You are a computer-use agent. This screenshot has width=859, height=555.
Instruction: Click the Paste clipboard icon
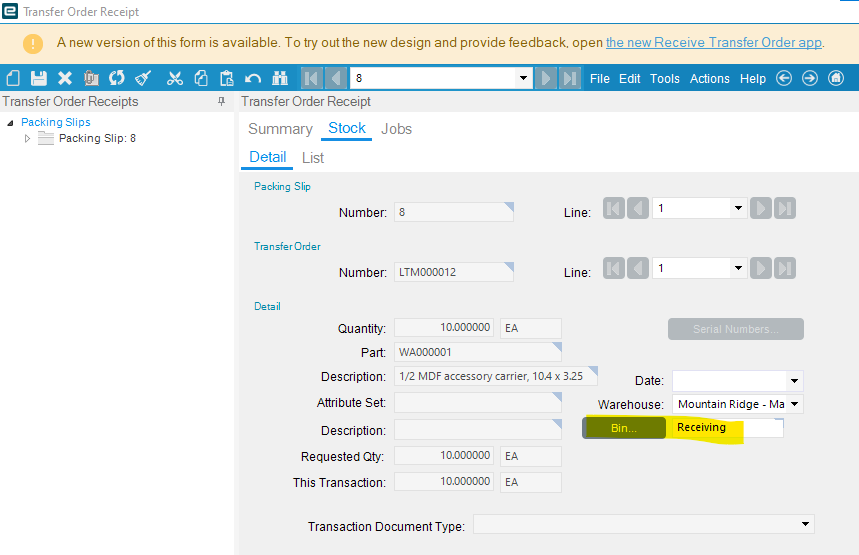click(x=227, y=78)
